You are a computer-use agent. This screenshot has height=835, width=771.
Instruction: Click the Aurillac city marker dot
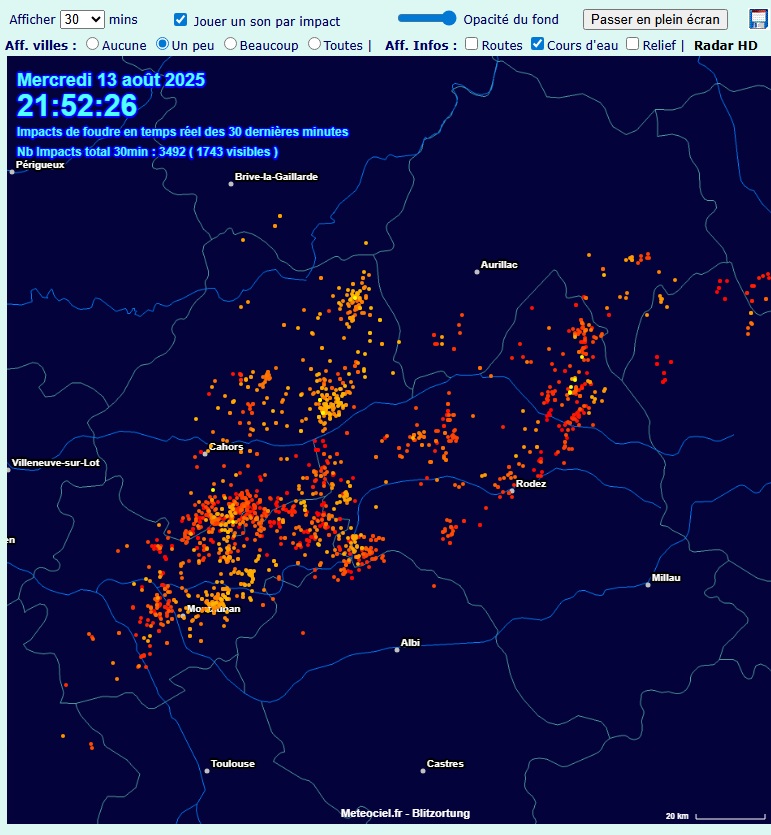(477, 272)
